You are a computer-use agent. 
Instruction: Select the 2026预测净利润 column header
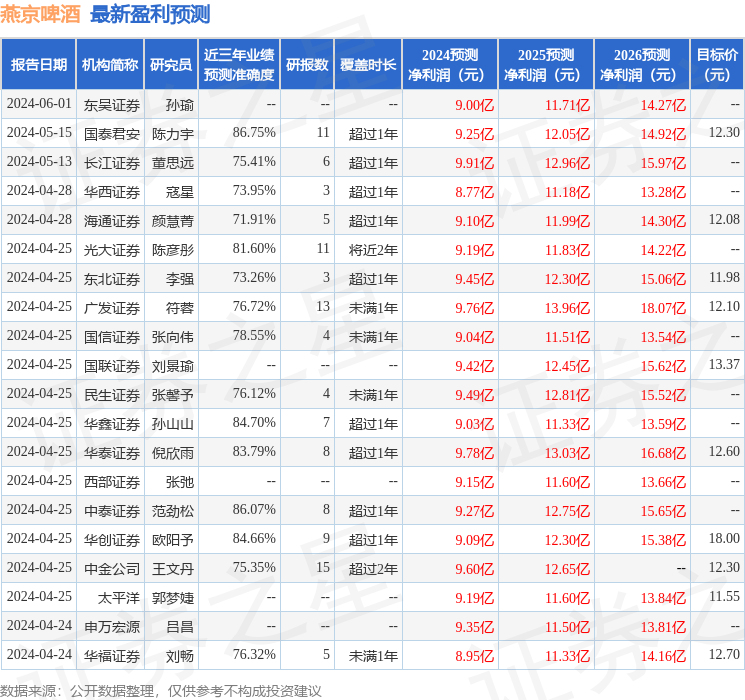tap(641, 65)
